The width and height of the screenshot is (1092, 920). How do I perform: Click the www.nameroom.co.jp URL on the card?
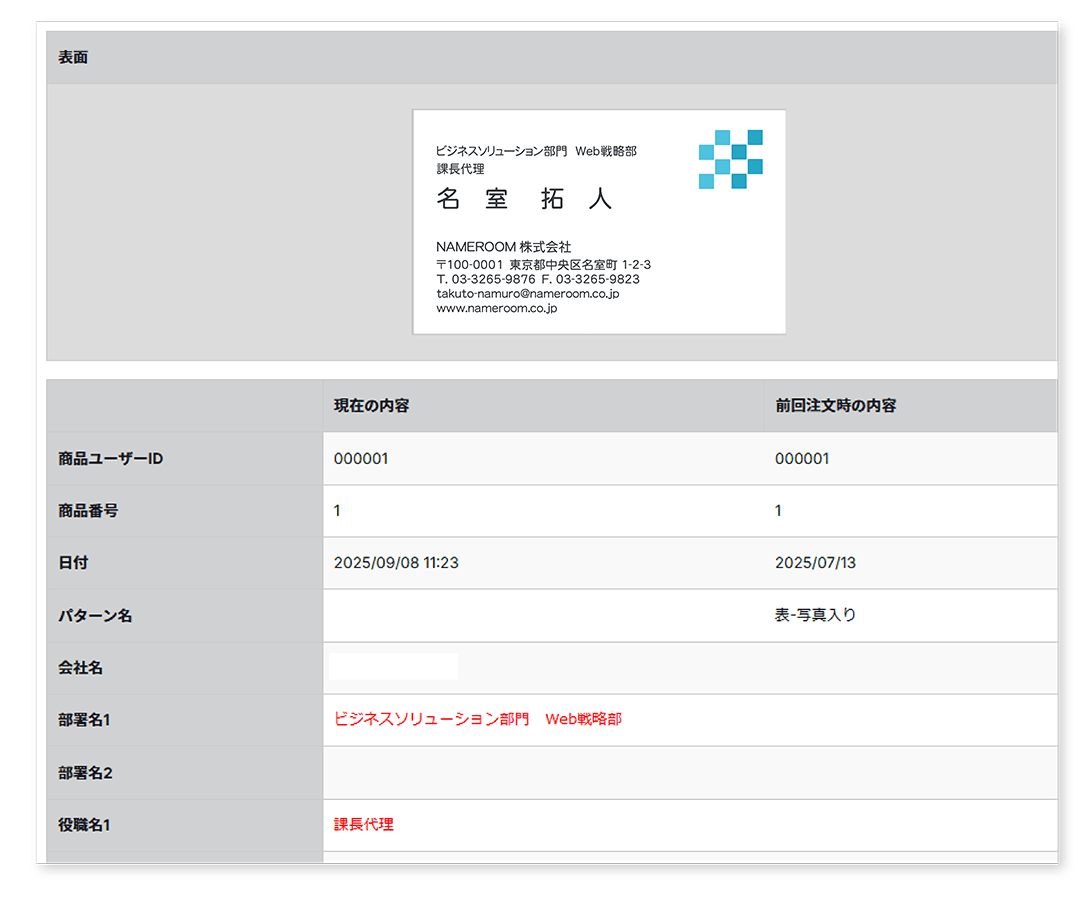[x=496, y=308]
